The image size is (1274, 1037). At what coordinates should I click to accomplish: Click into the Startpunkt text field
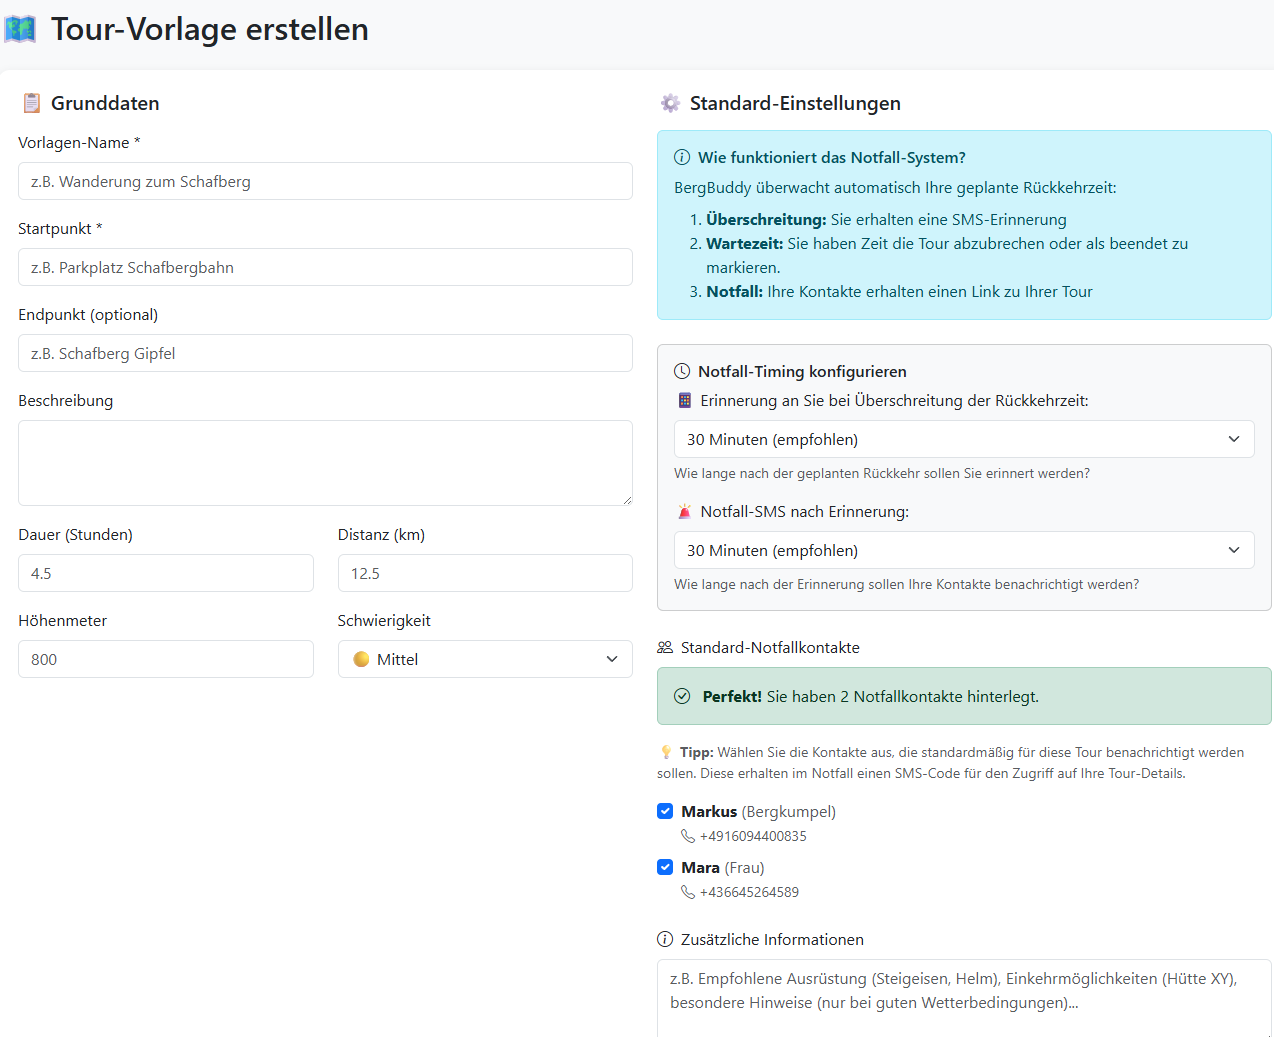325,267
